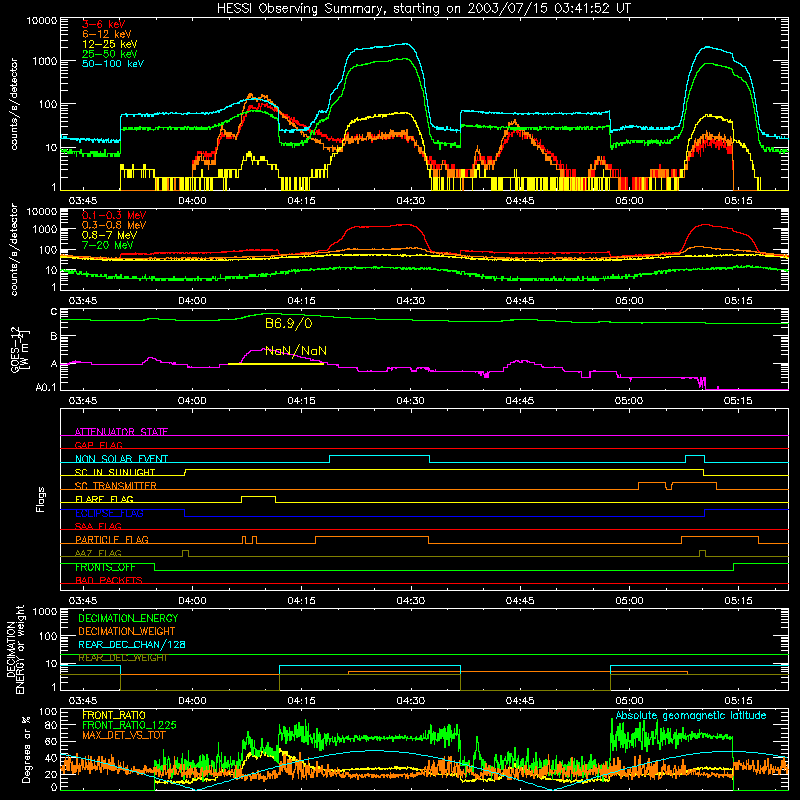Click the 04:30 tick under top panel

pos(411,200)
